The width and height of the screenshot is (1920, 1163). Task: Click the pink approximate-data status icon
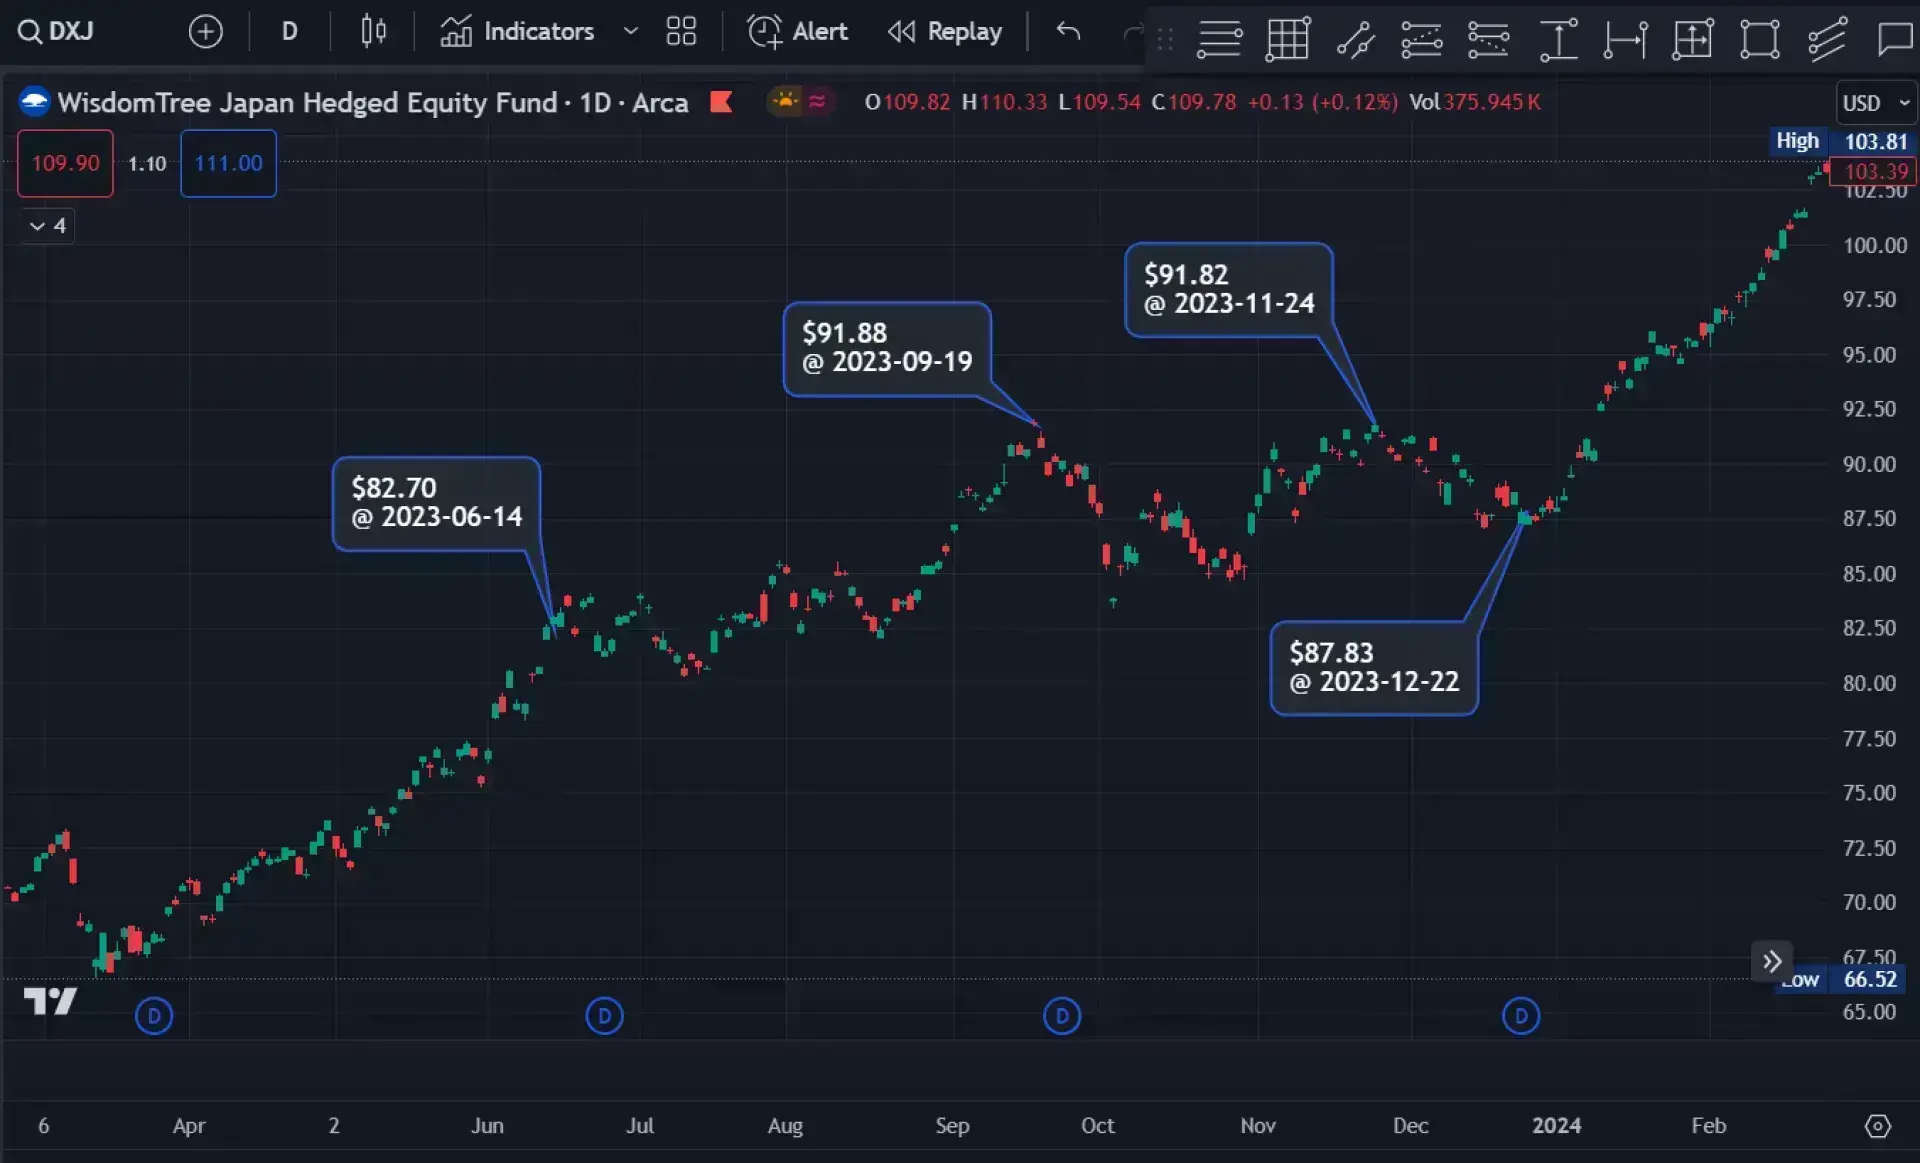817,101
